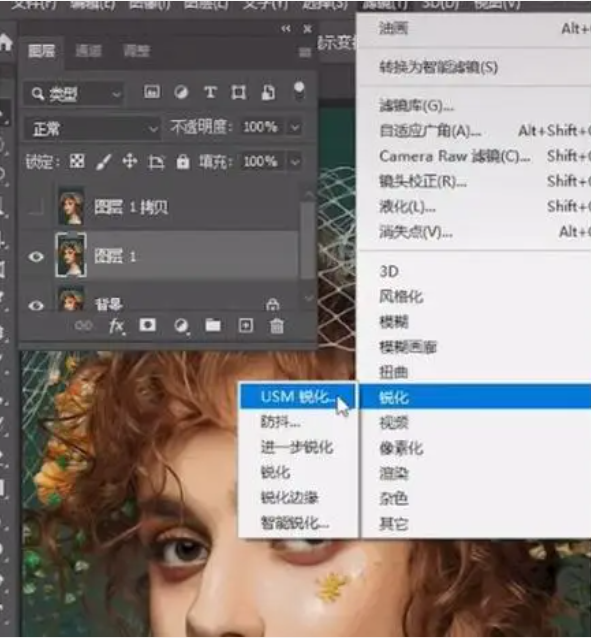
Task: Add a layer style via fx icon
Action: point(117,326)
